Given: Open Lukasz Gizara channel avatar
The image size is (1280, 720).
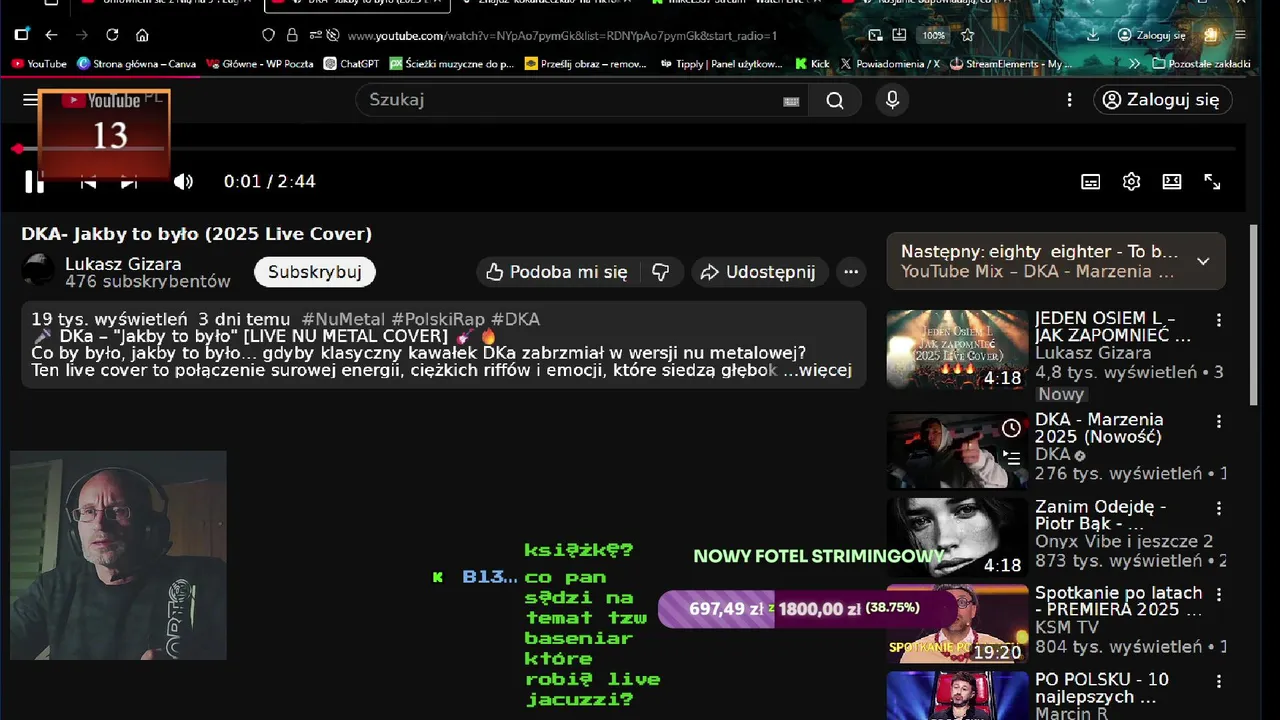Looking at the screenshot, I should point(38,271).
